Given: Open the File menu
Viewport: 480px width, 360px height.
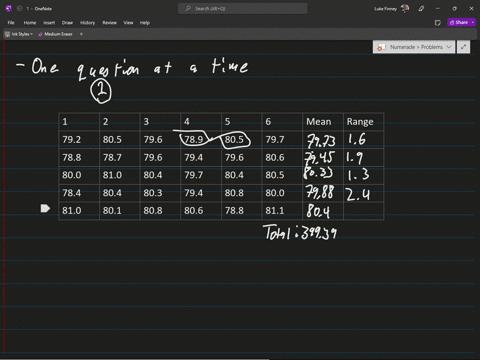Looking at the screenshot, I should tap(11, 23).
